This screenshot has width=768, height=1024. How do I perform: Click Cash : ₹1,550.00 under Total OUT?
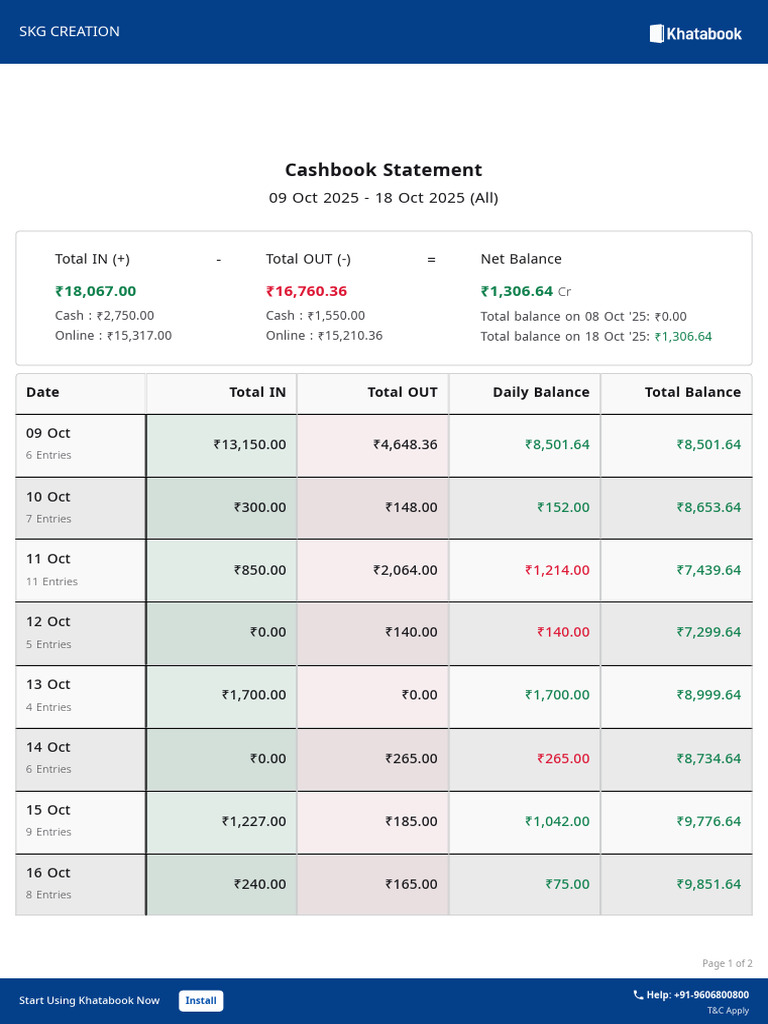tap(315, 315)
